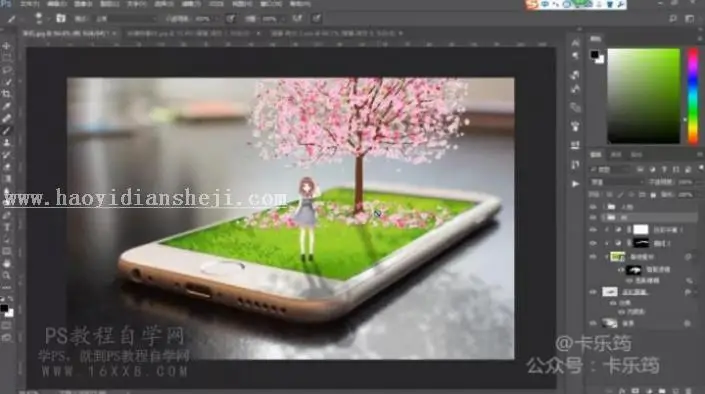The height and width of the screenshot is (394, 705).
Task: Select the Rectangle shape tool
Action: pos(7,251)
